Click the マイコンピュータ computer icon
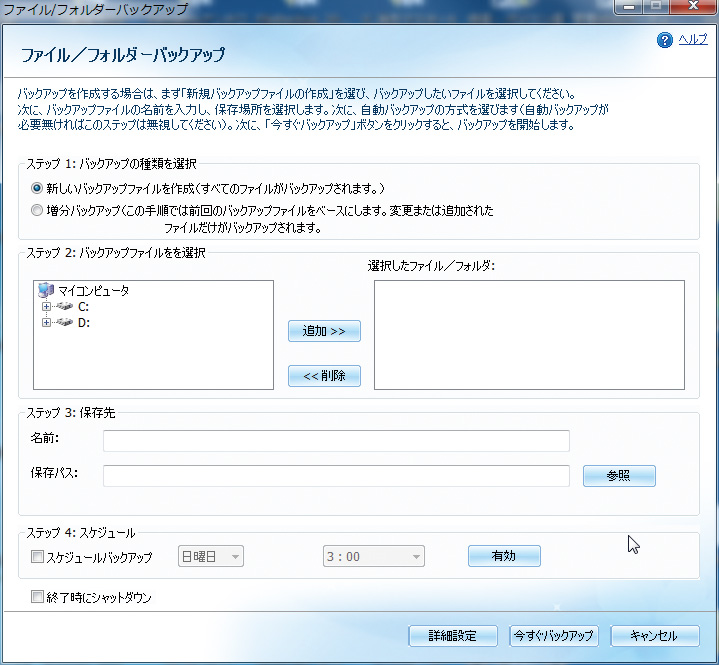719x665 pixels. click(46, 290)
